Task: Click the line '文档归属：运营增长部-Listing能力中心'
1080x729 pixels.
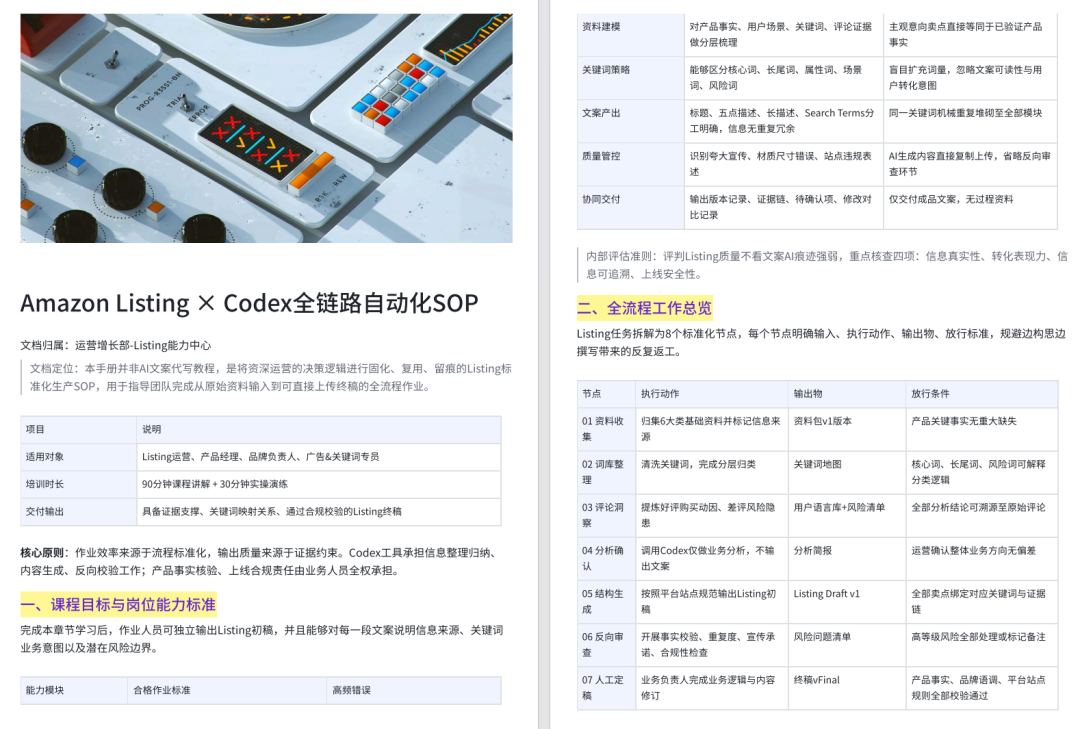Action: (x=116, y=345)
